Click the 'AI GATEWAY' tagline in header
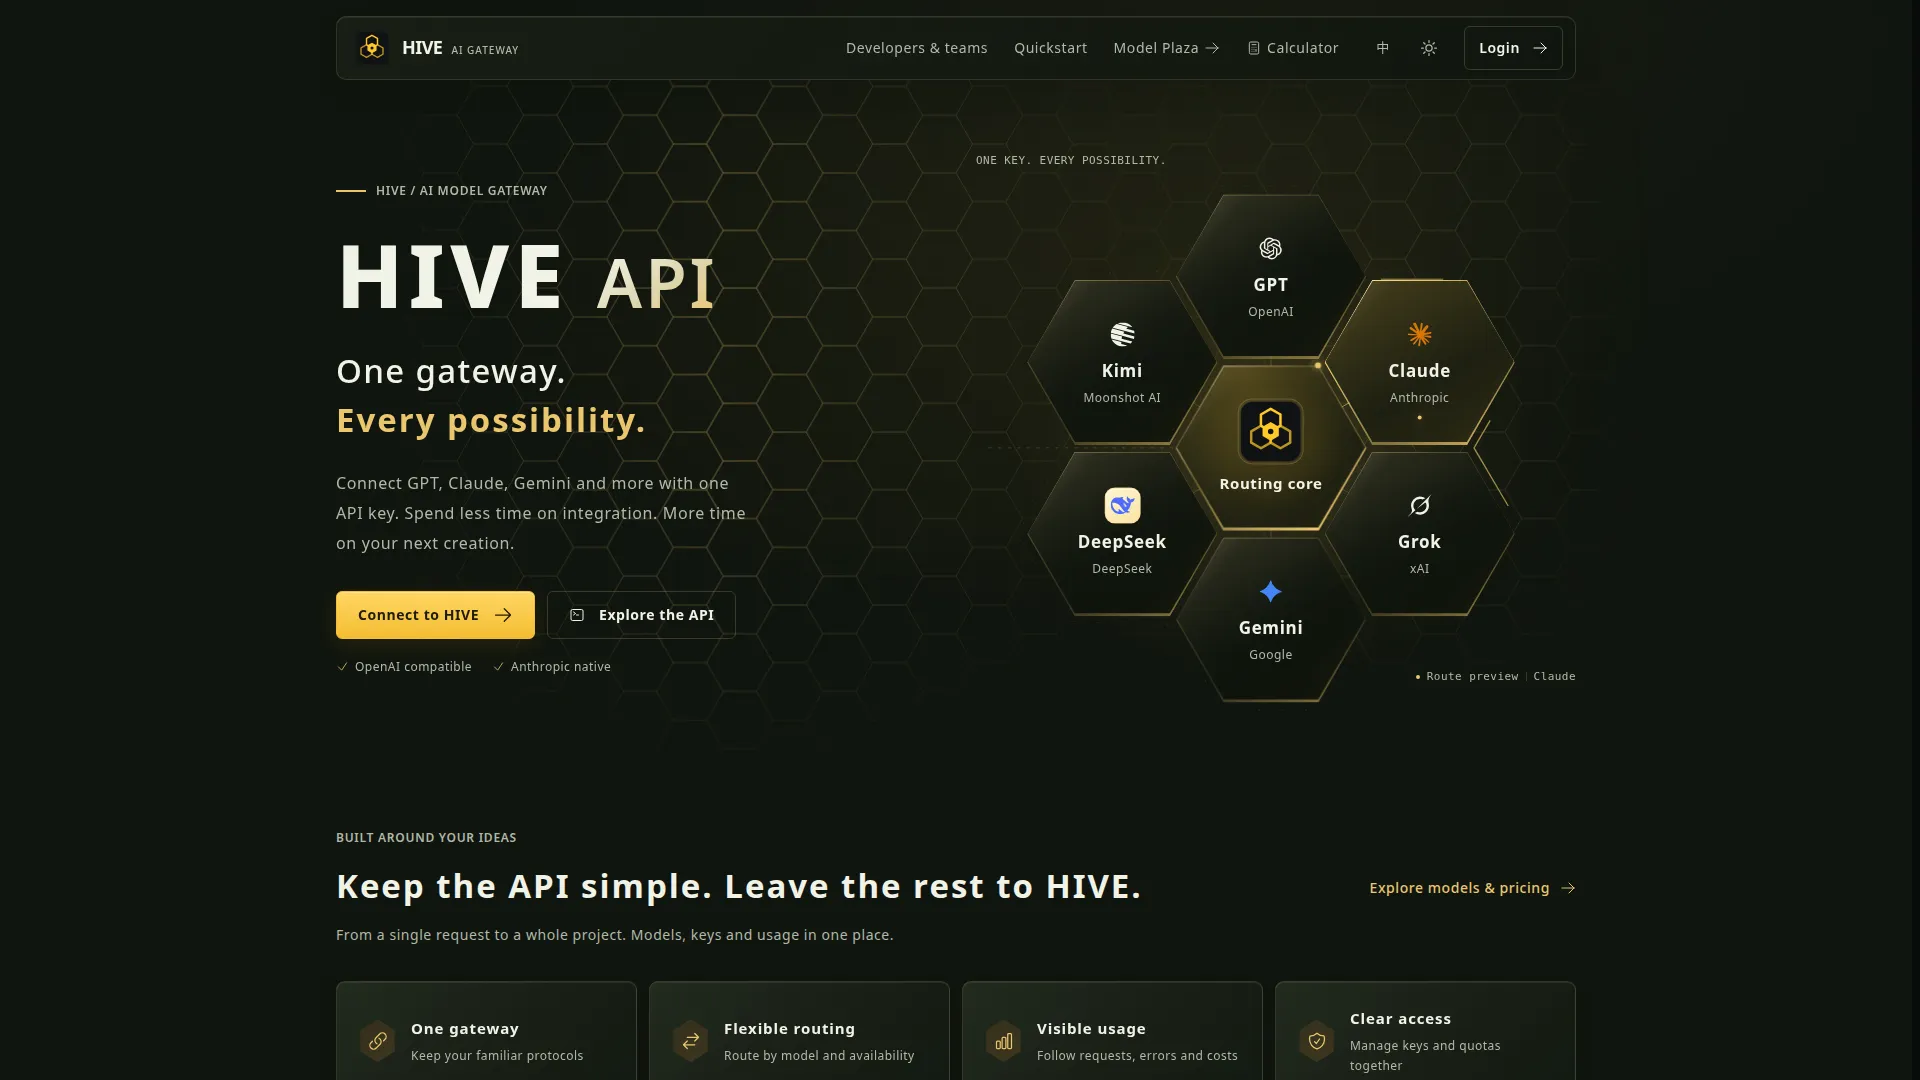This screenshot has width=1920, height=1080. [x=485, y=50]
